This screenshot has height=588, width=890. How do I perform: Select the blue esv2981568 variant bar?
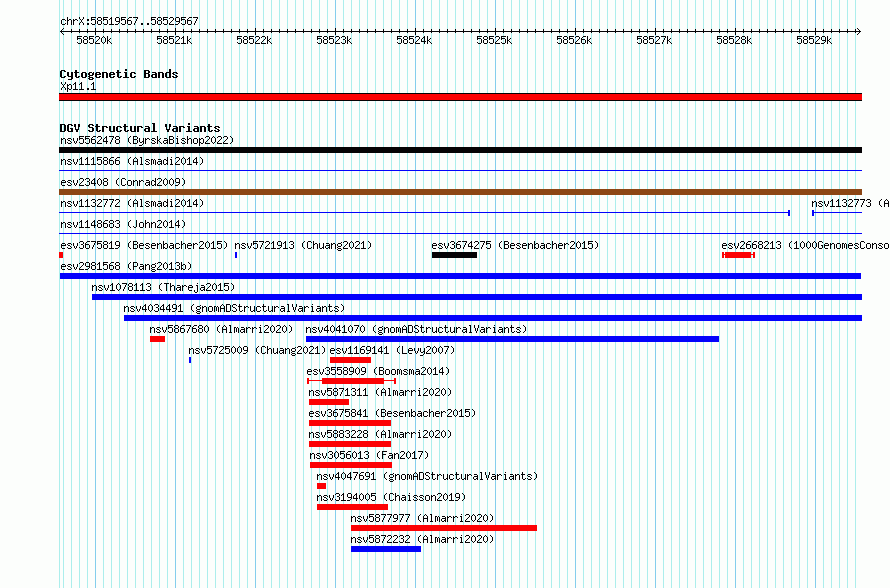(x=460, y=276)
